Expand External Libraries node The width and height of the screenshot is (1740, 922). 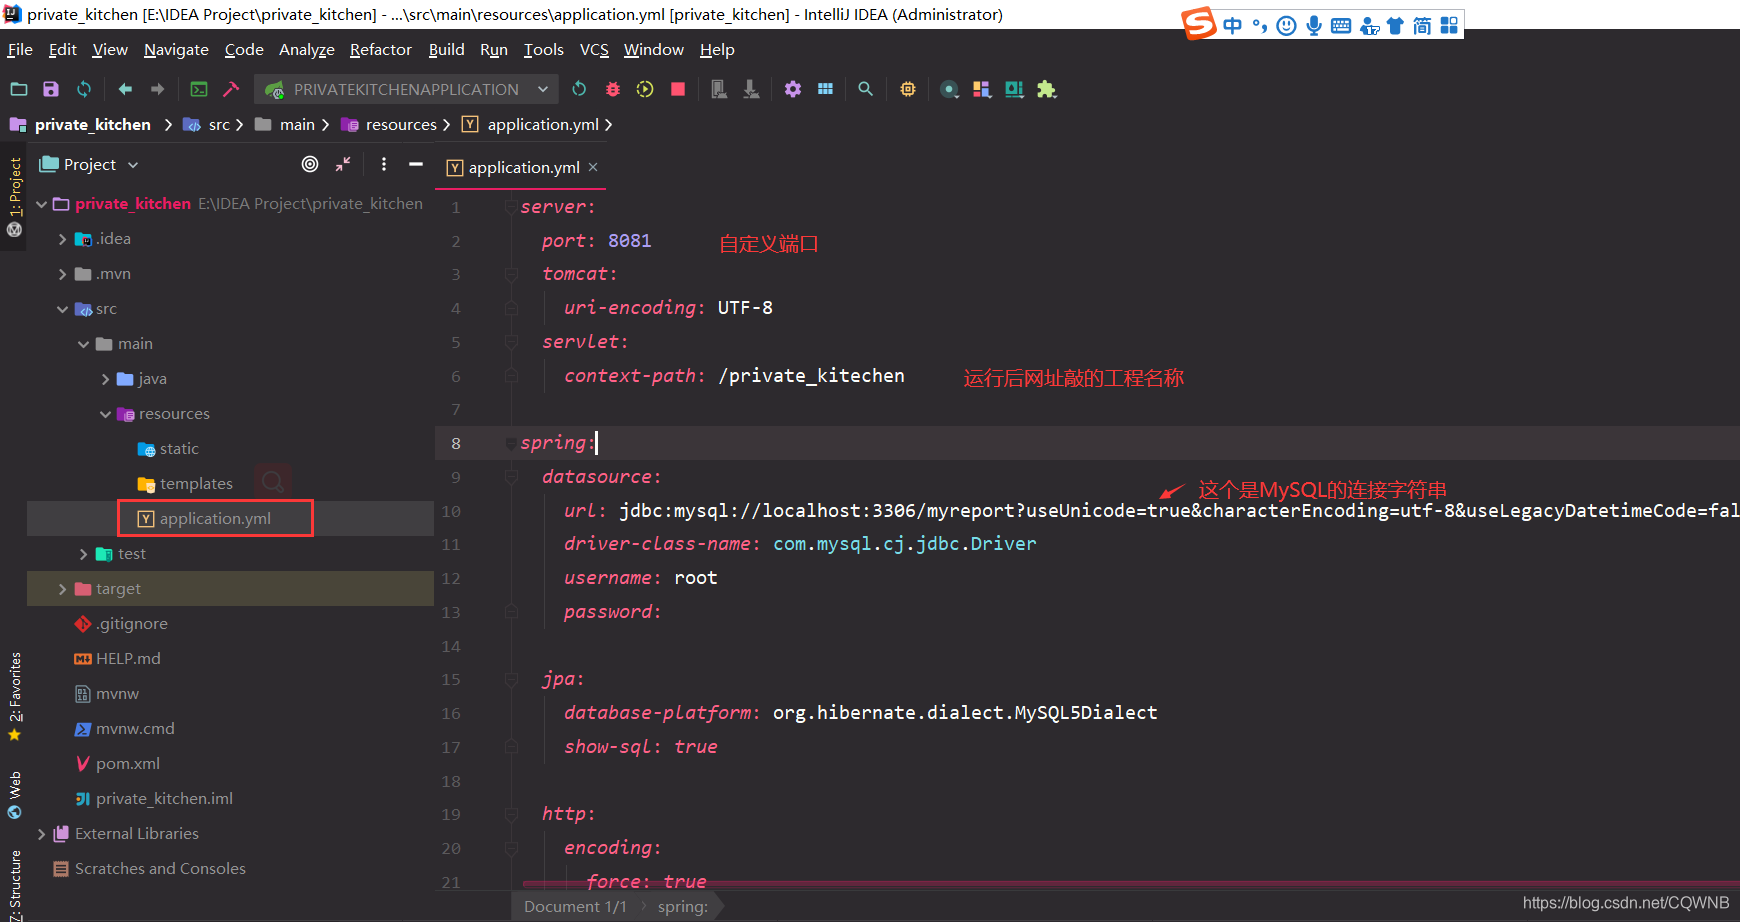(42, 834)
